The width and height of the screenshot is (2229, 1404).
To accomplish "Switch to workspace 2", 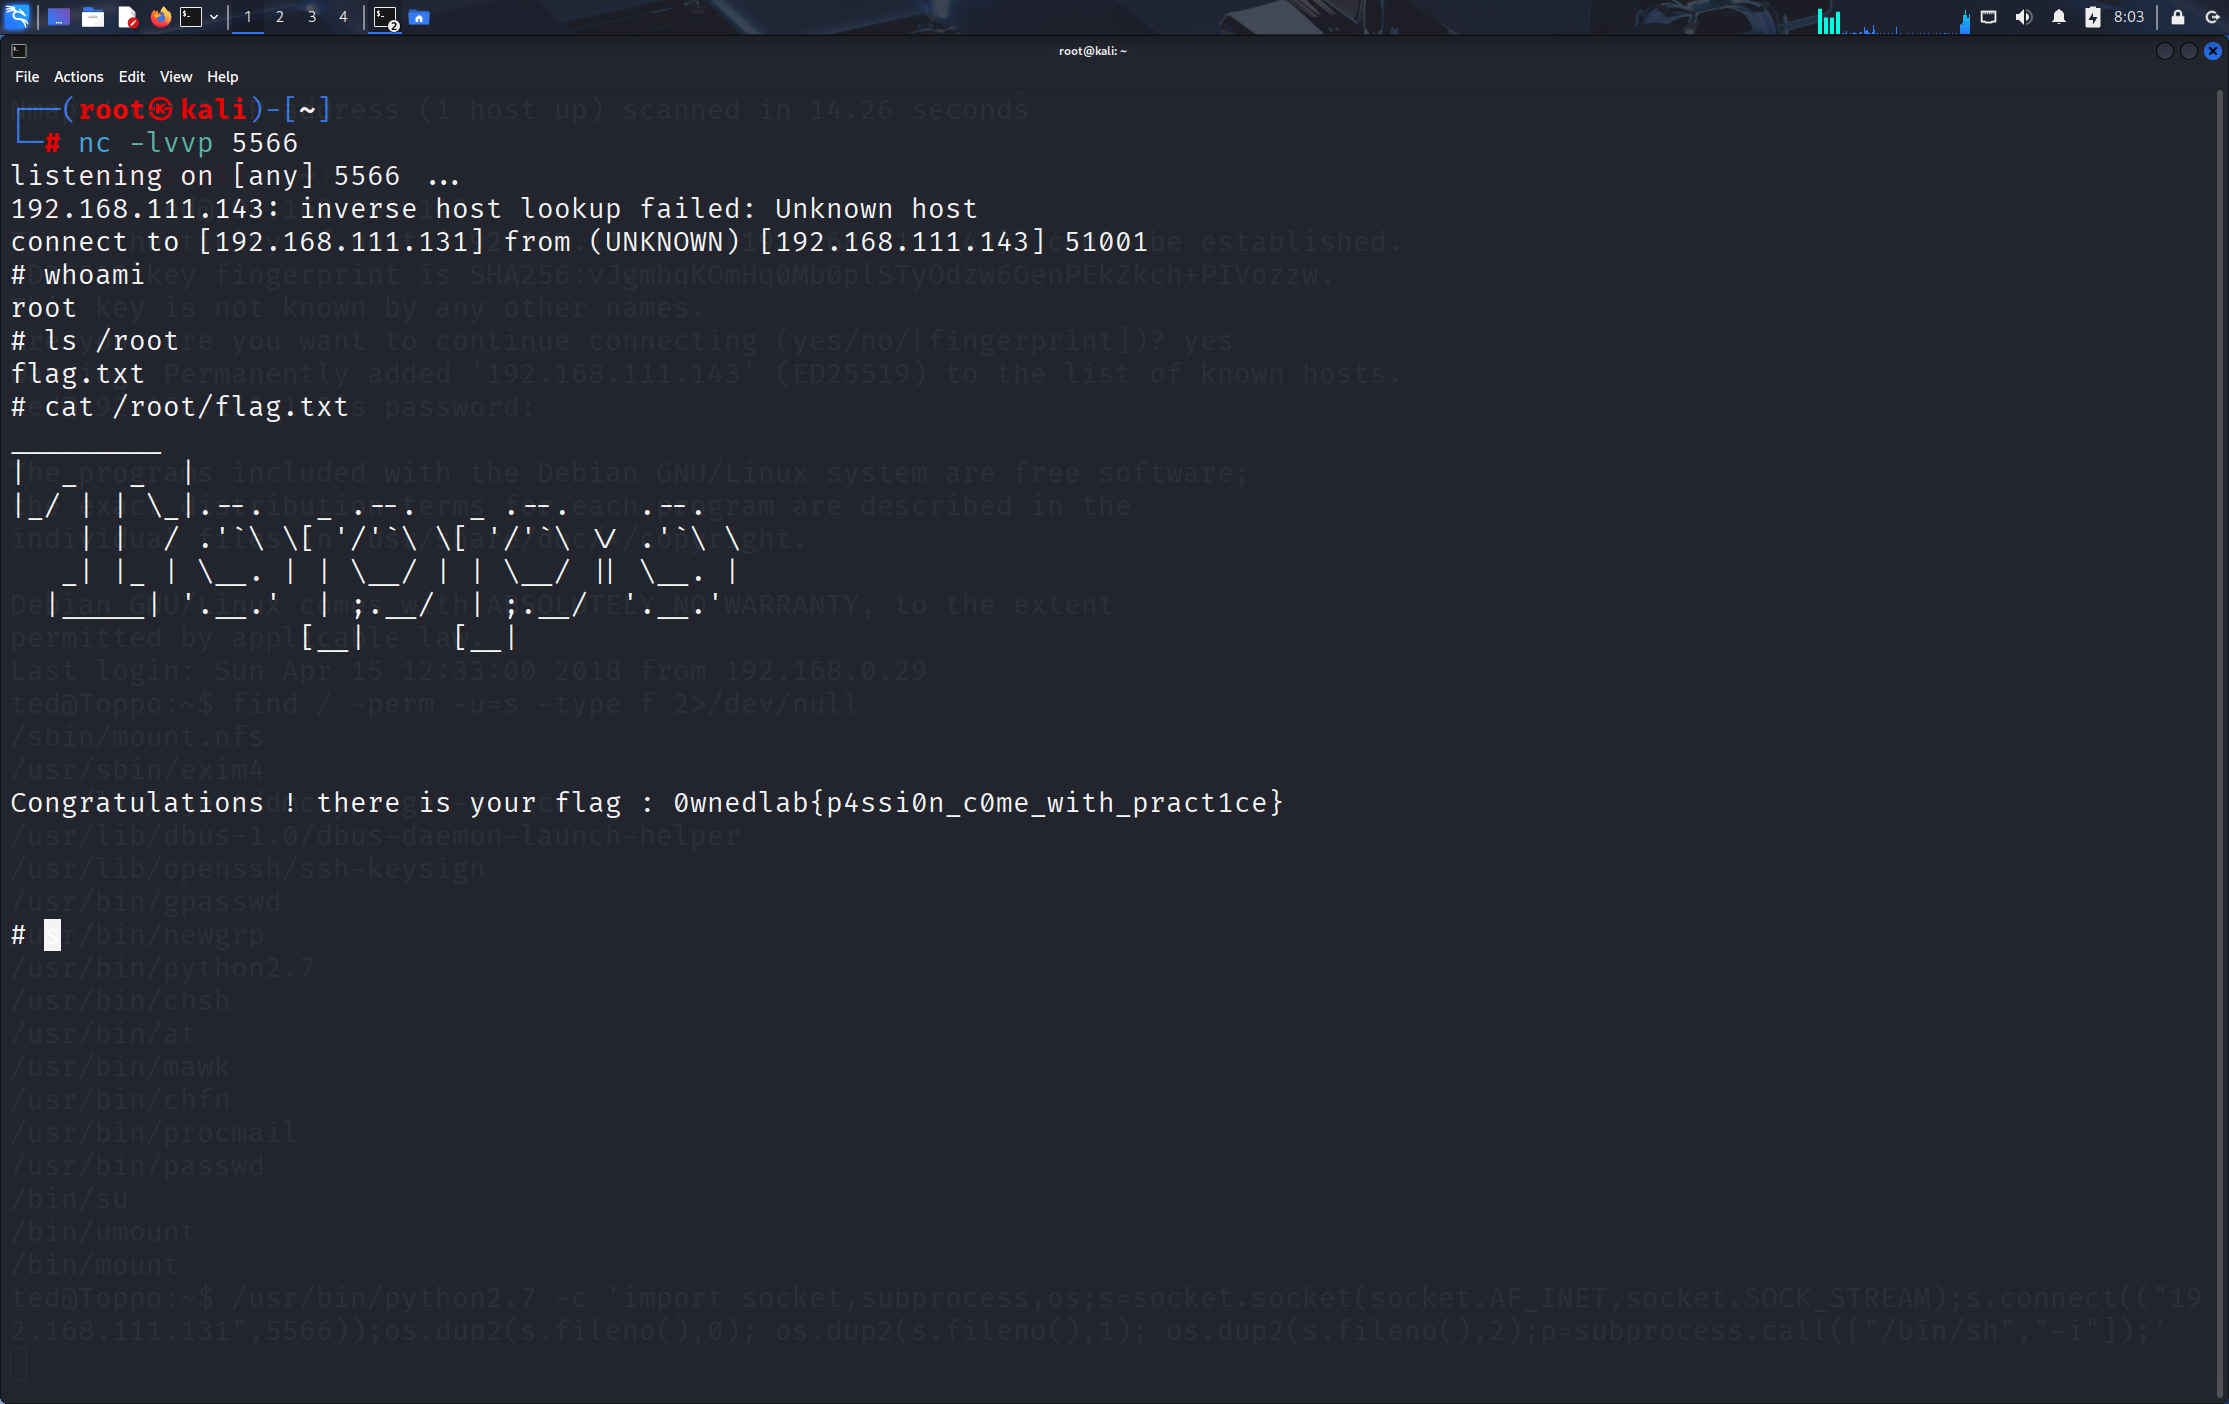I will tap(279, 17).
